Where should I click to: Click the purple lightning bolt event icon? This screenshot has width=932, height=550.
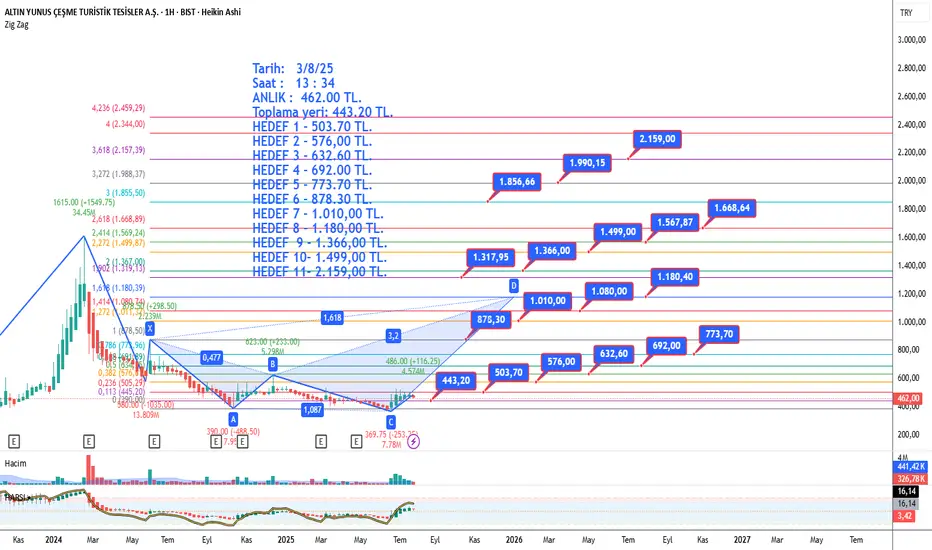414,442
